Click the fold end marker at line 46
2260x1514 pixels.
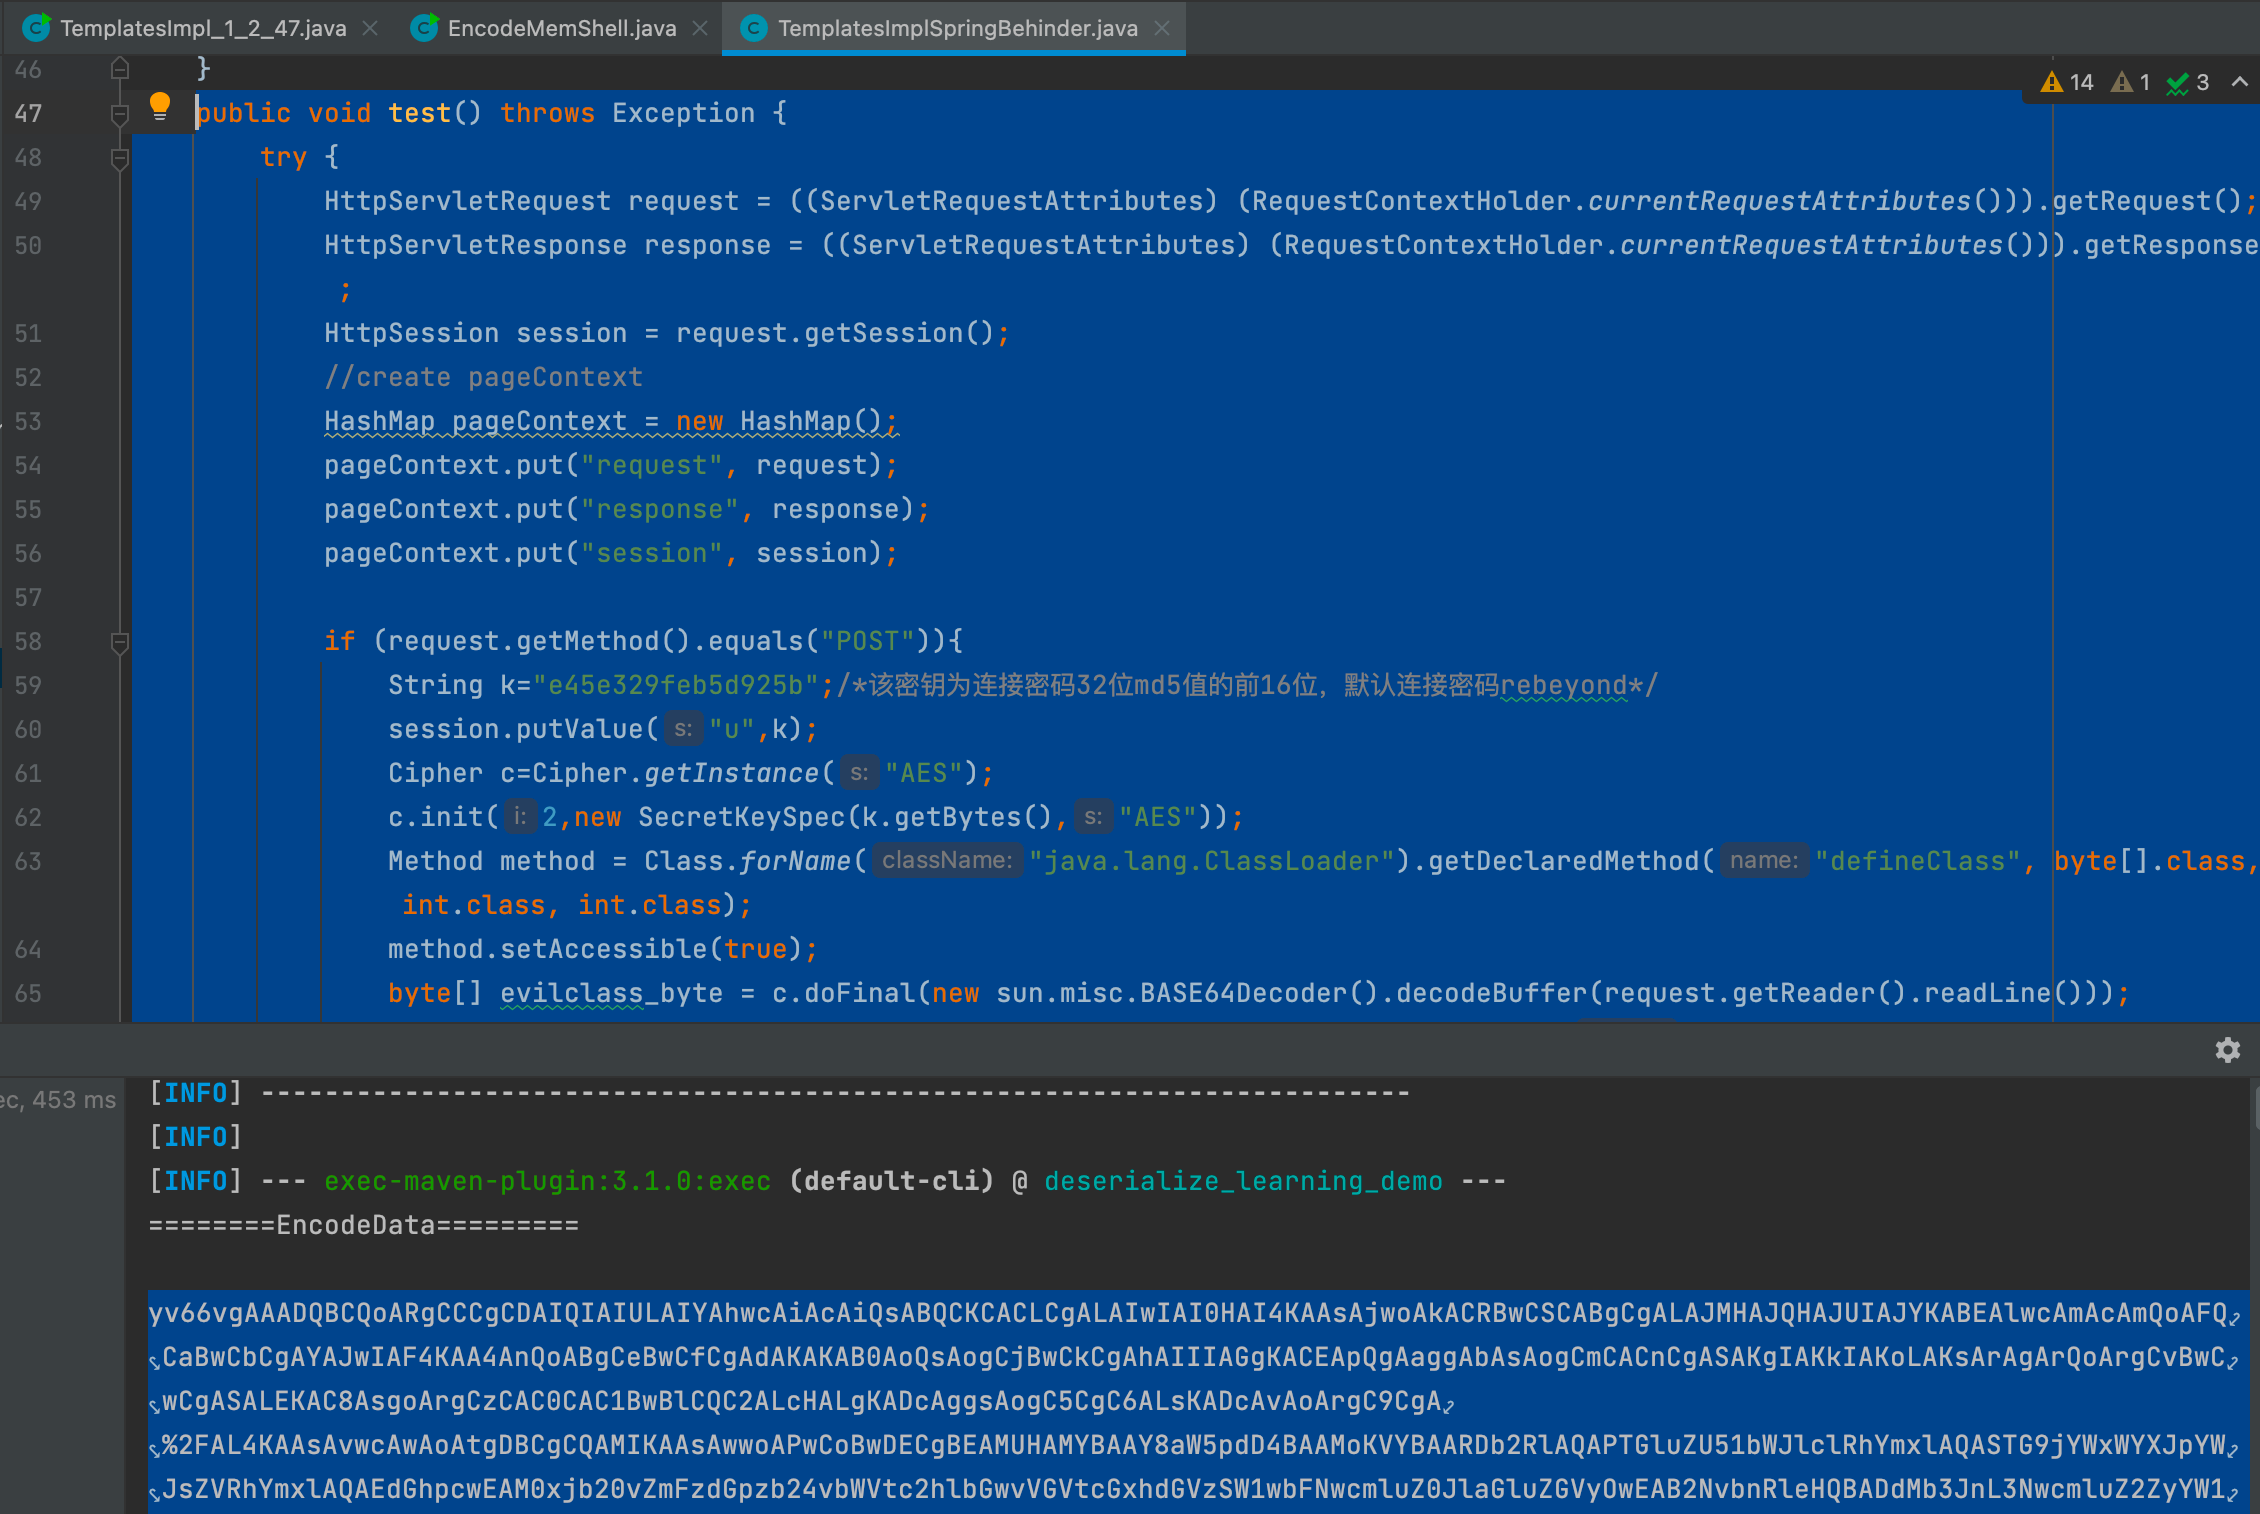pyautogui.click(x=120, y=69)
